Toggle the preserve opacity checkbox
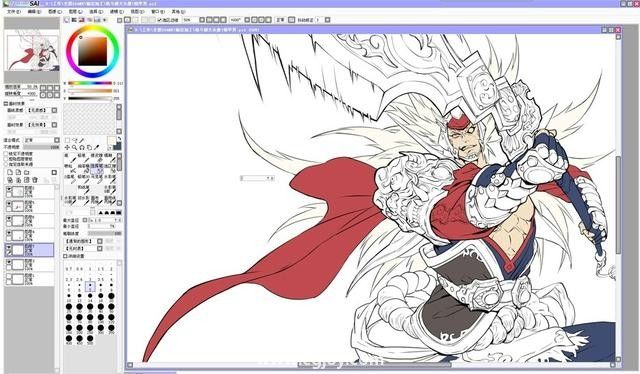Viewport: 640px width, 374px height. (6, 154)
